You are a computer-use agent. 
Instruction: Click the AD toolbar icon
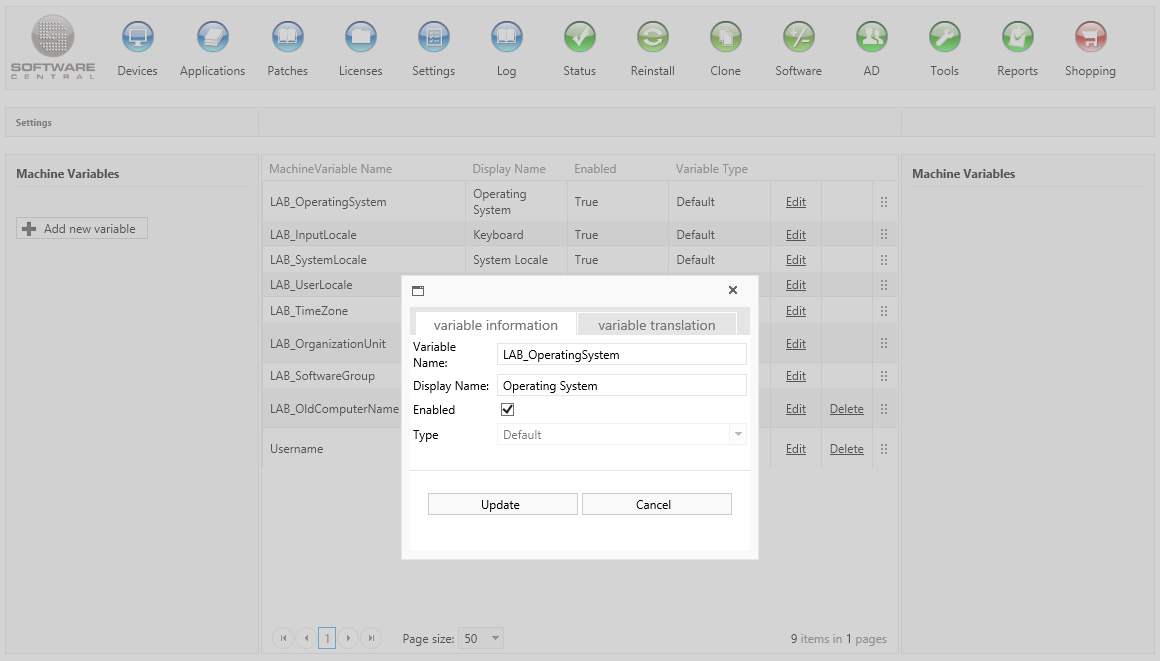point(871,38)
